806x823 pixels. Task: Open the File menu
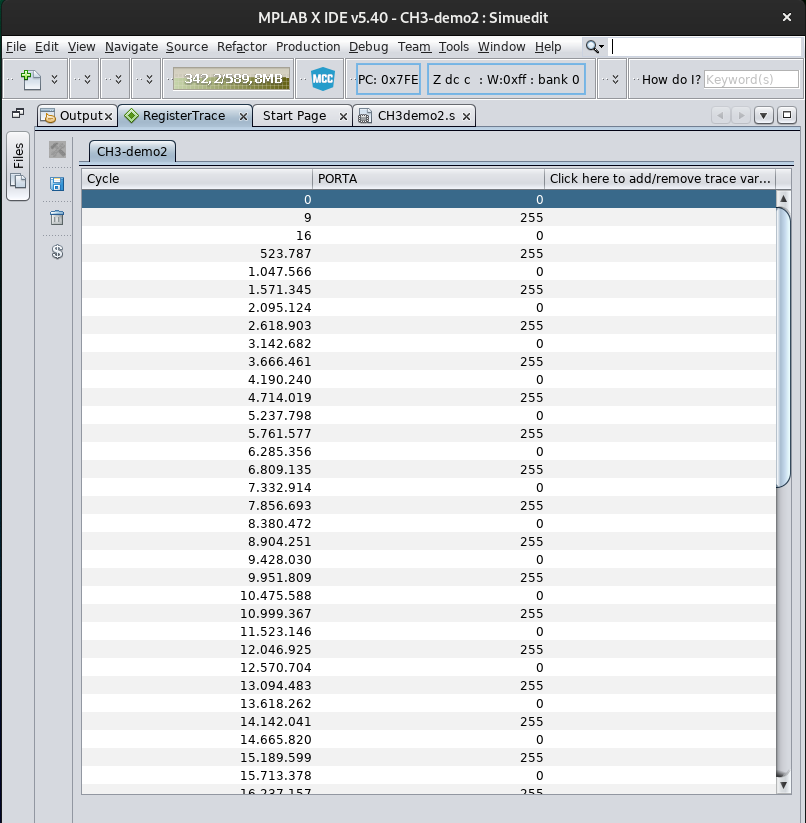point(16,47)
